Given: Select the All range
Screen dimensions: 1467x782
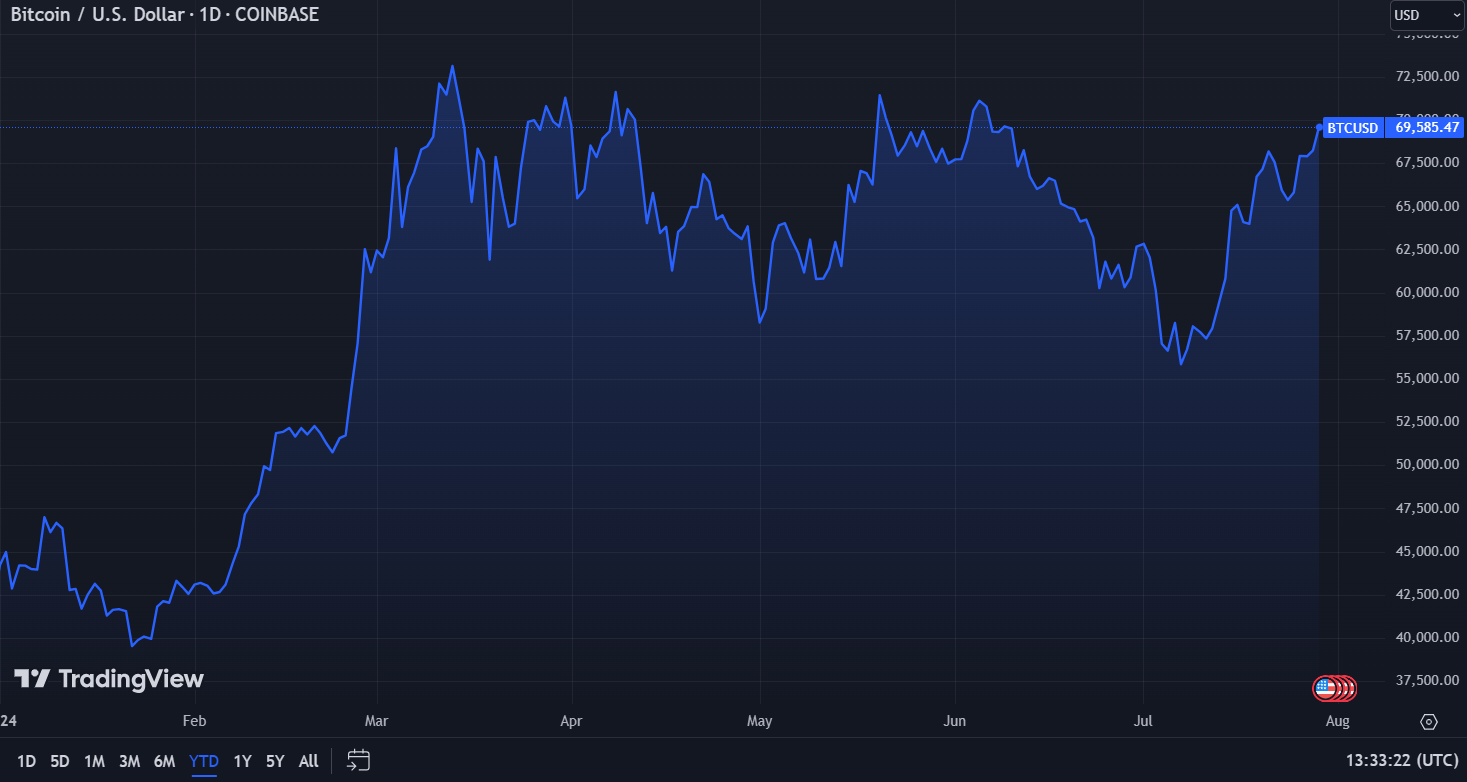Looking at the screenshot, I should [x=308, y=761].
